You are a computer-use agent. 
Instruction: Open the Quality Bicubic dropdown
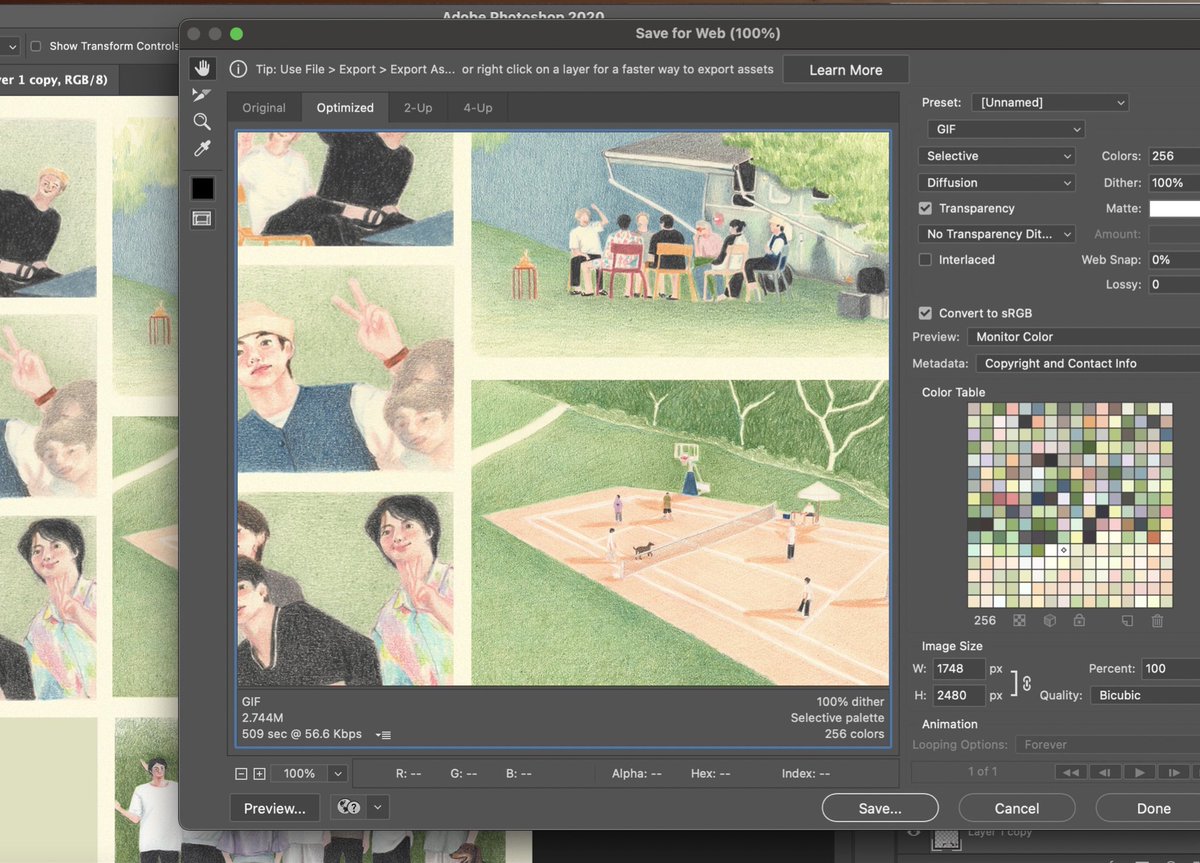(x=1145, y=695)
